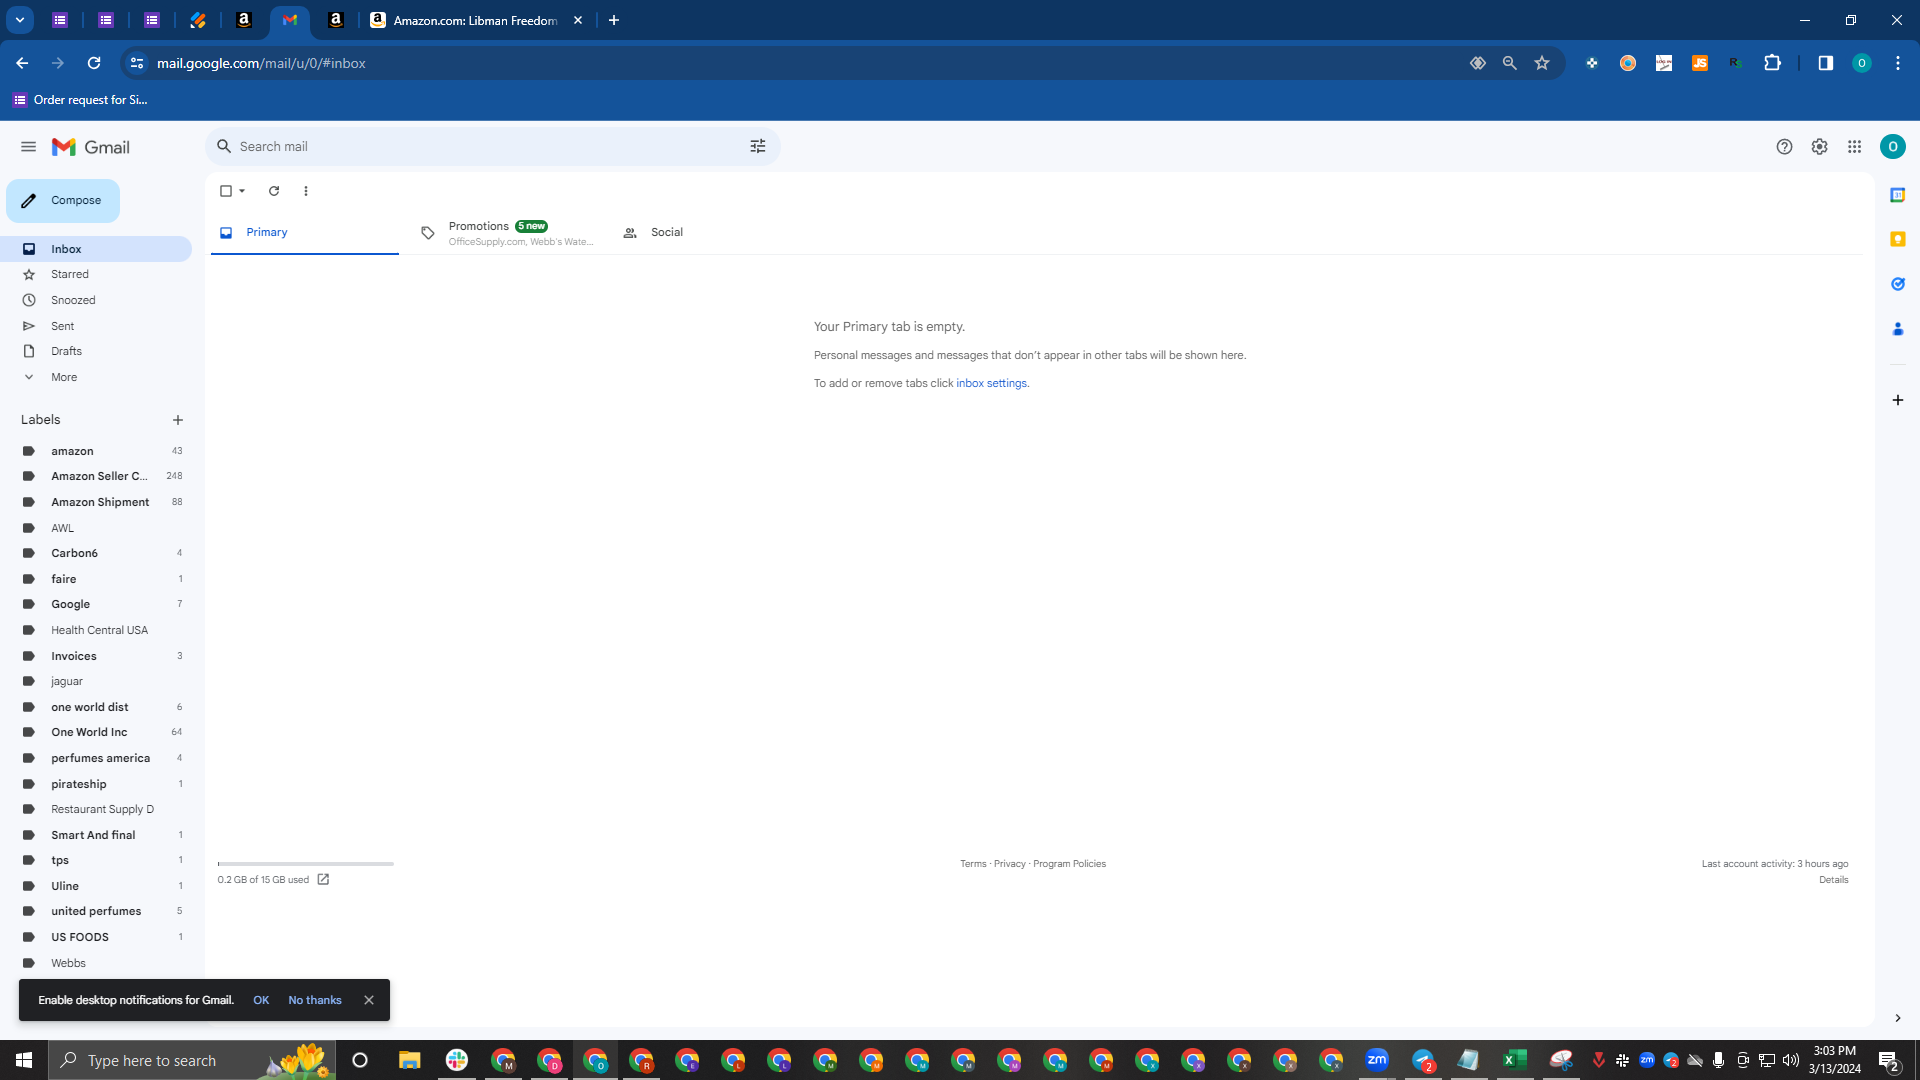Switch to the Promotions tab
This screenshot has height=1080, width=1920.
click(508, 233)
